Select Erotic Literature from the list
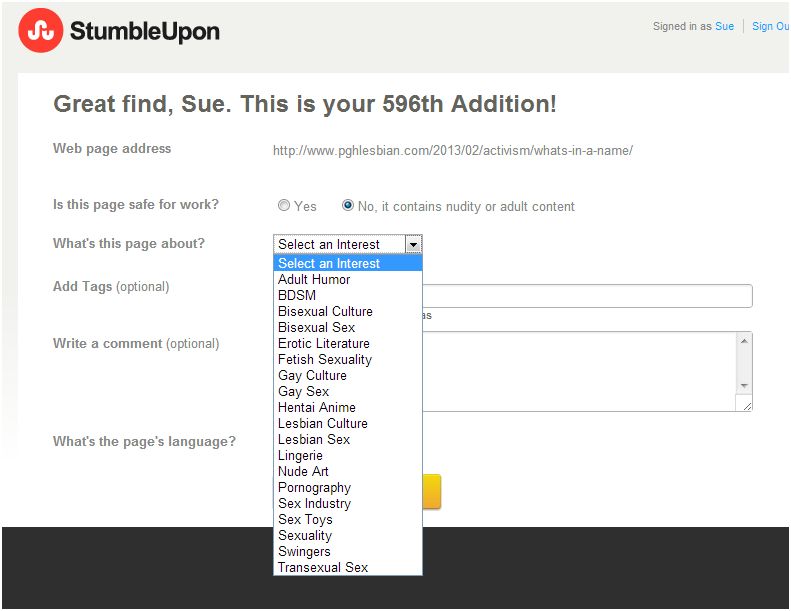791x611 pixels. pyautogui.click(x=323, y=344)
